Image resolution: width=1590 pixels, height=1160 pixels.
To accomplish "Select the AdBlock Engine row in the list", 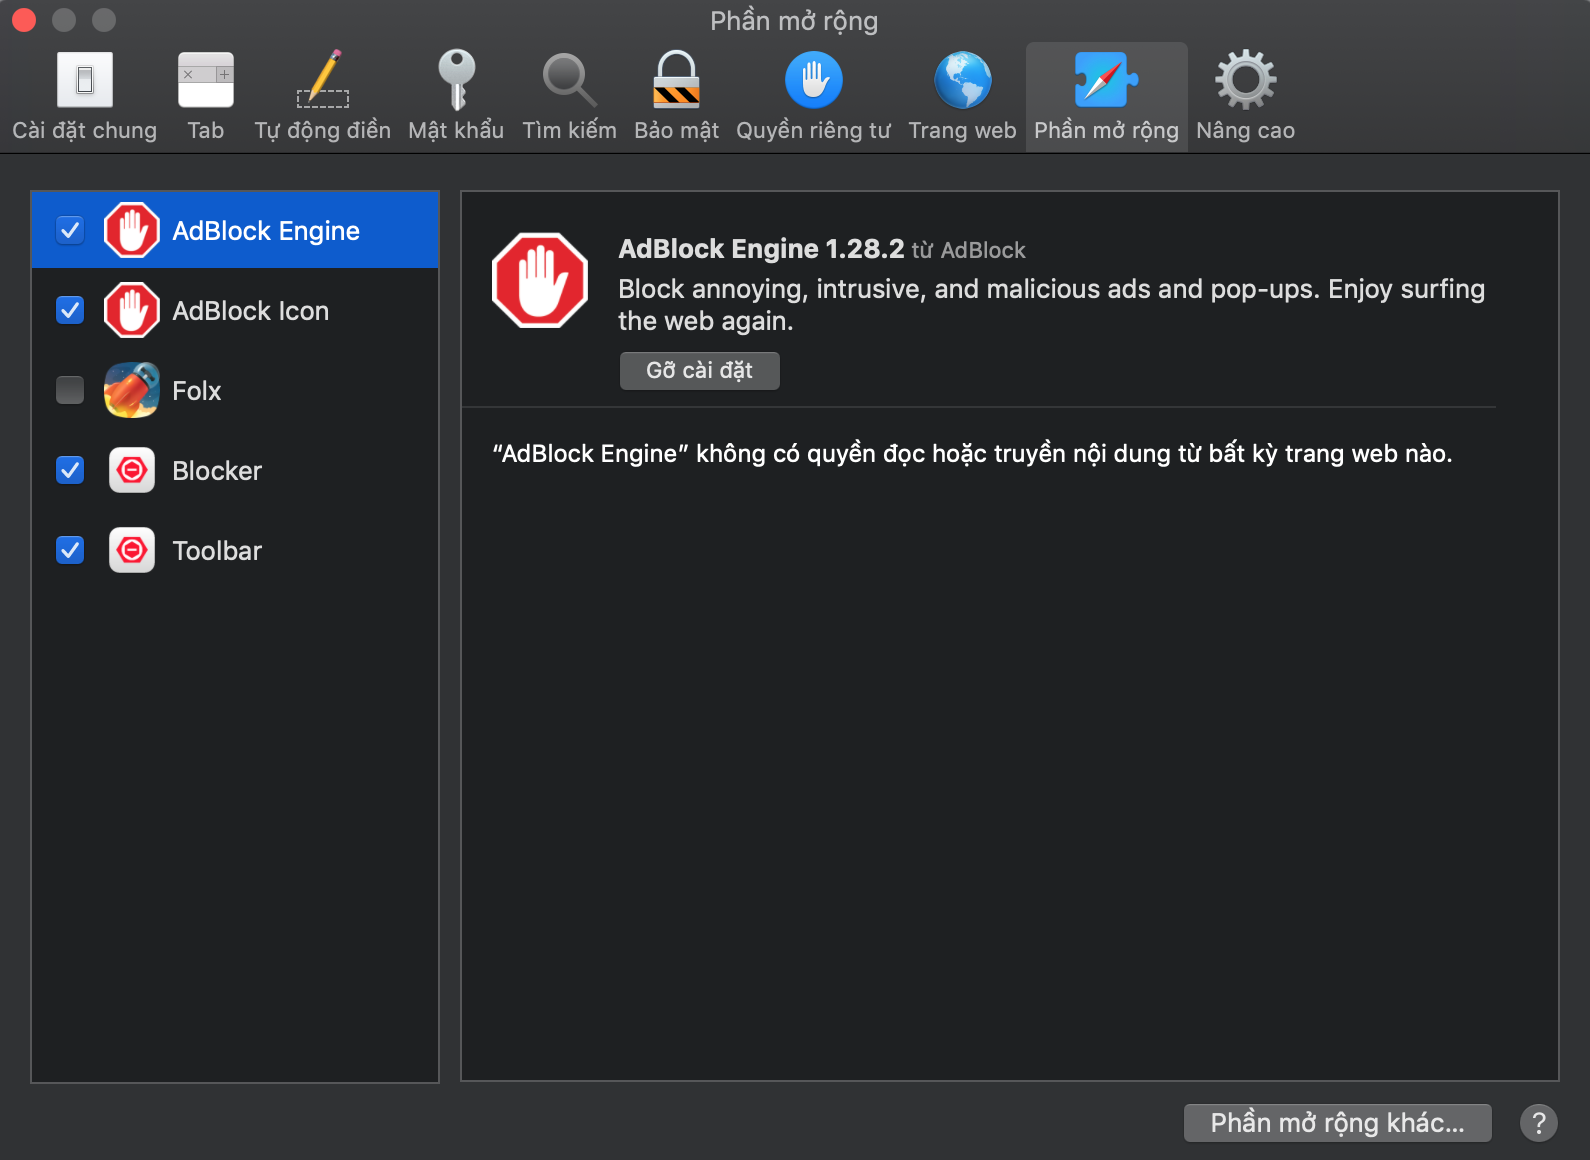I will tap(235, 230).
